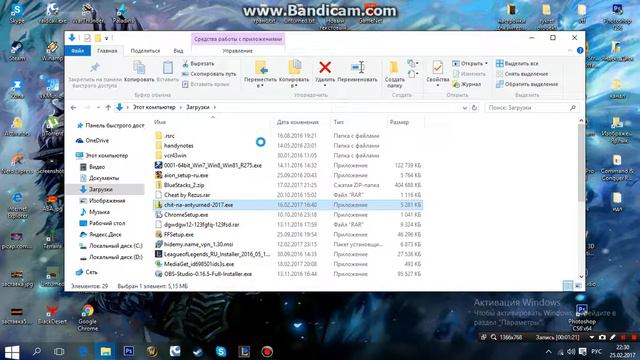Image resolution: width=640 pixels, height=360 pixels.
Task: Click Скопировать путь in ribbon
Action: point(209,74)
